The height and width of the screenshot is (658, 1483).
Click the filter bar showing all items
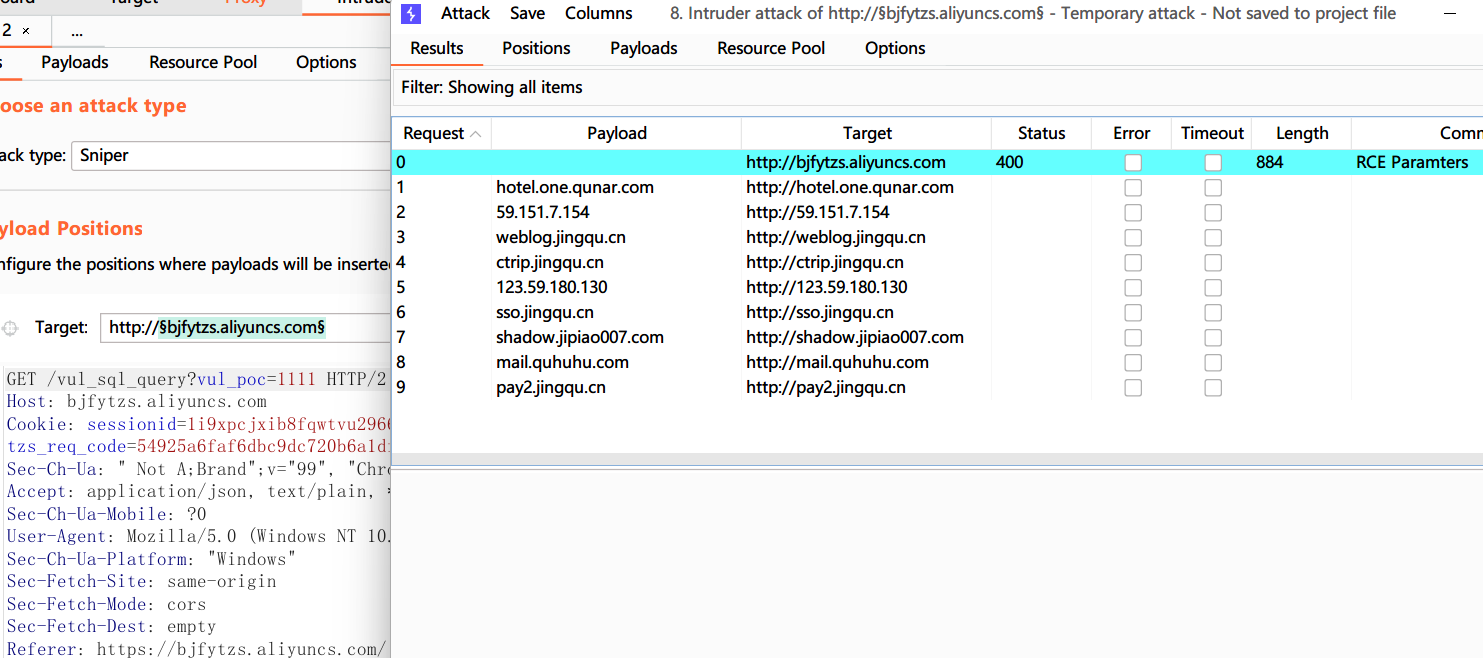pyautogui.click(x=937, y=87)
